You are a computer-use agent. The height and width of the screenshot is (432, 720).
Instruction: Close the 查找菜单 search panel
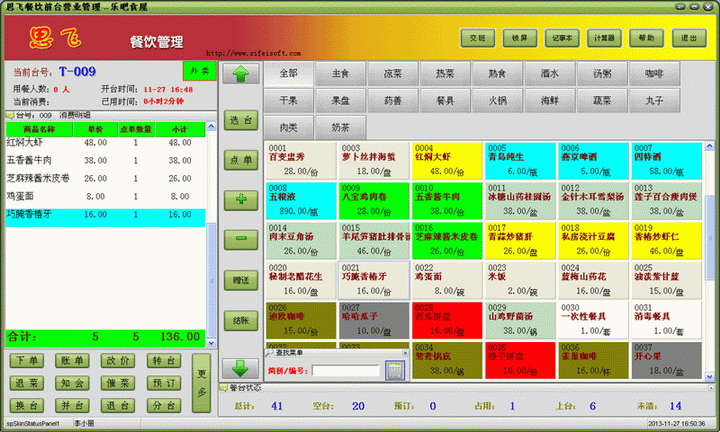pyautogui.click(x=405, y=353)
